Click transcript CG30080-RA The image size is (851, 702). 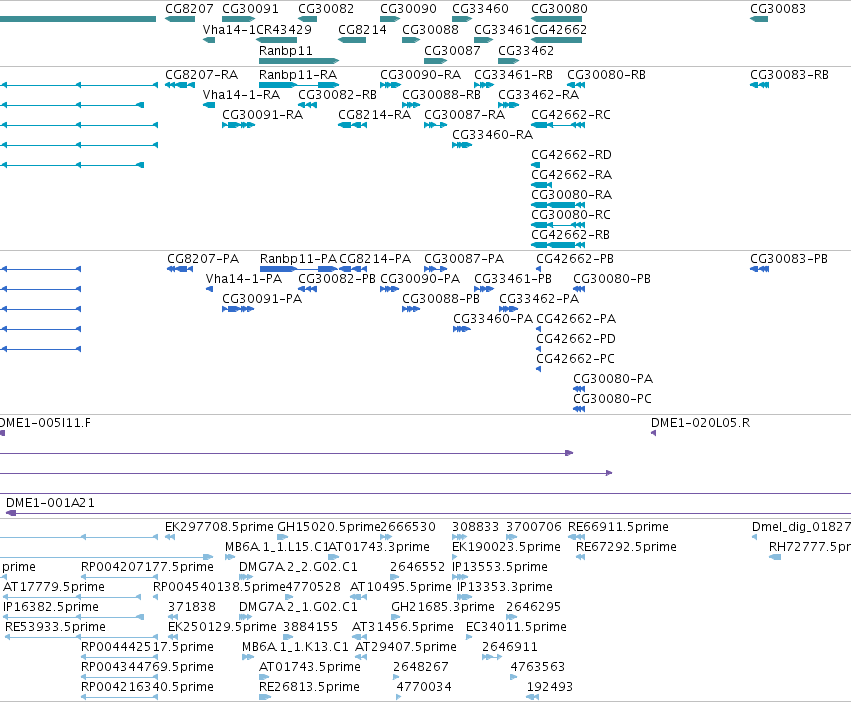[x=571, y=195]
